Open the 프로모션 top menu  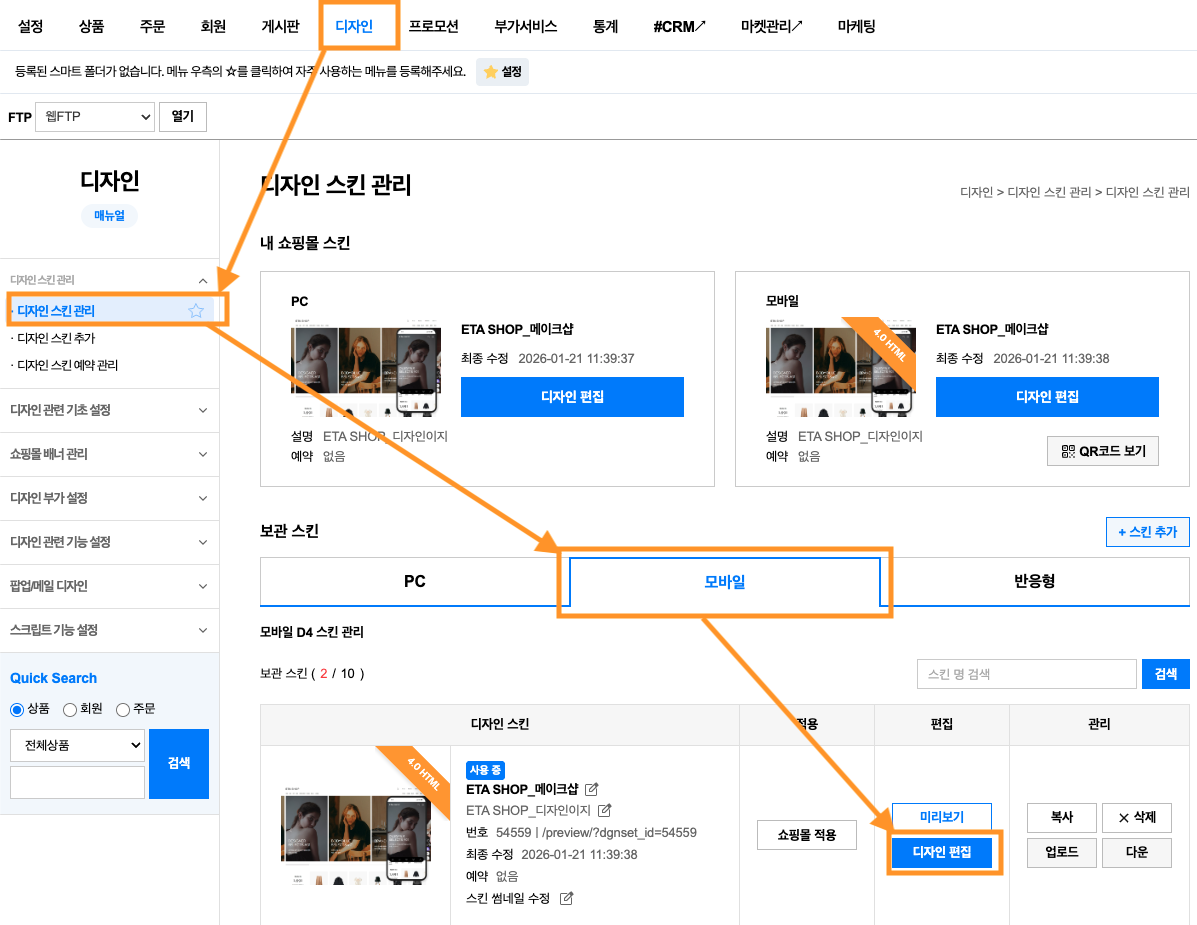pos(434,27)
